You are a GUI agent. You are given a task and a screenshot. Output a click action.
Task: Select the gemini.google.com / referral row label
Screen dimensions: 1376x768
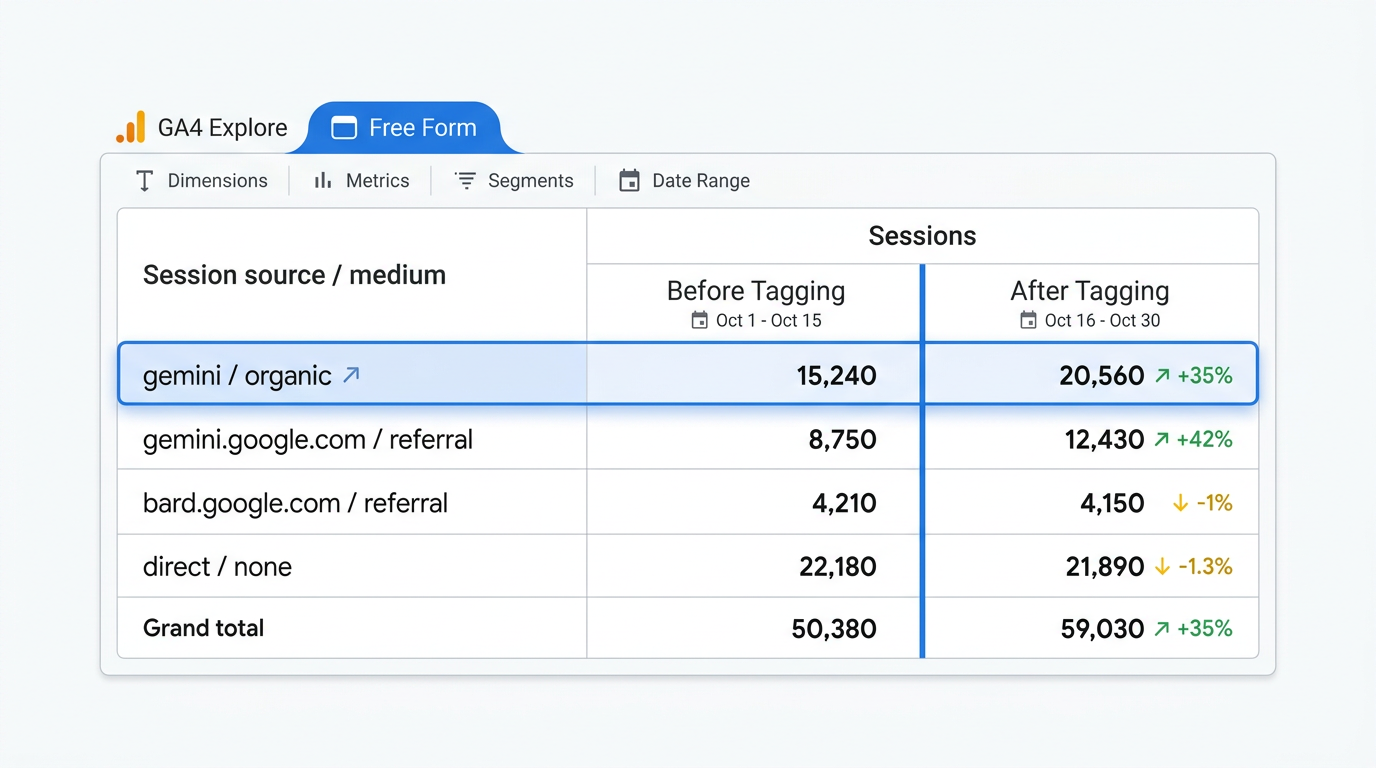(x=308, y=440)
